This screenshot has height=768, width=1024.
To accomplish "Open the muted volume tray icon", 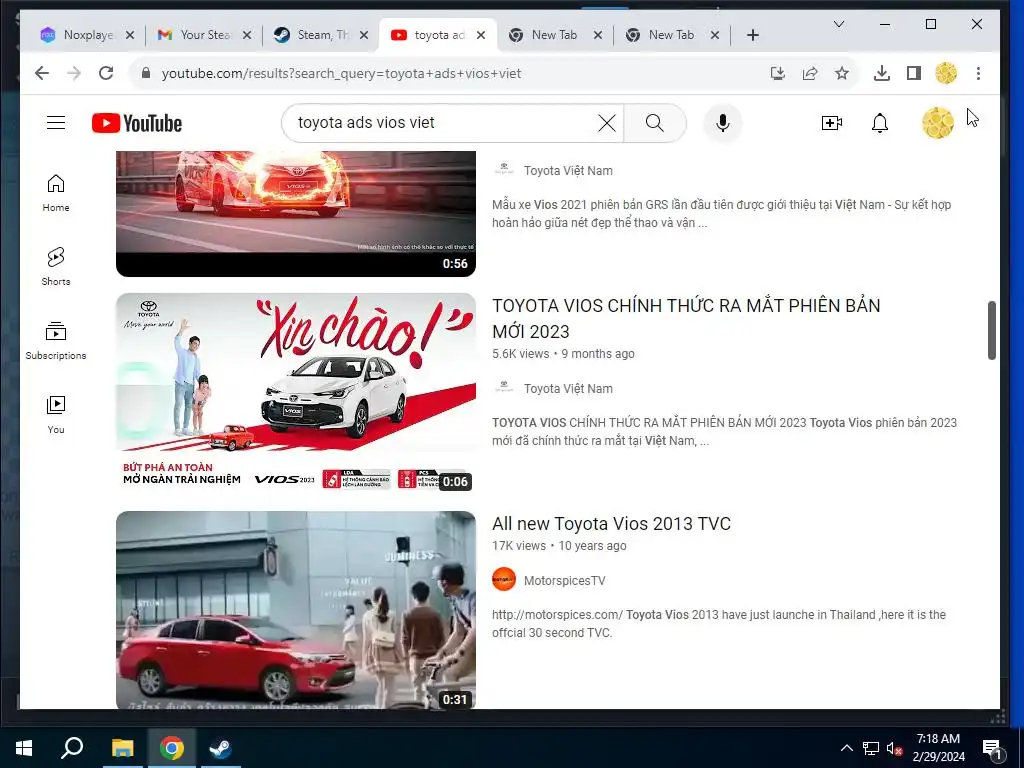I will tap(894, 748).
